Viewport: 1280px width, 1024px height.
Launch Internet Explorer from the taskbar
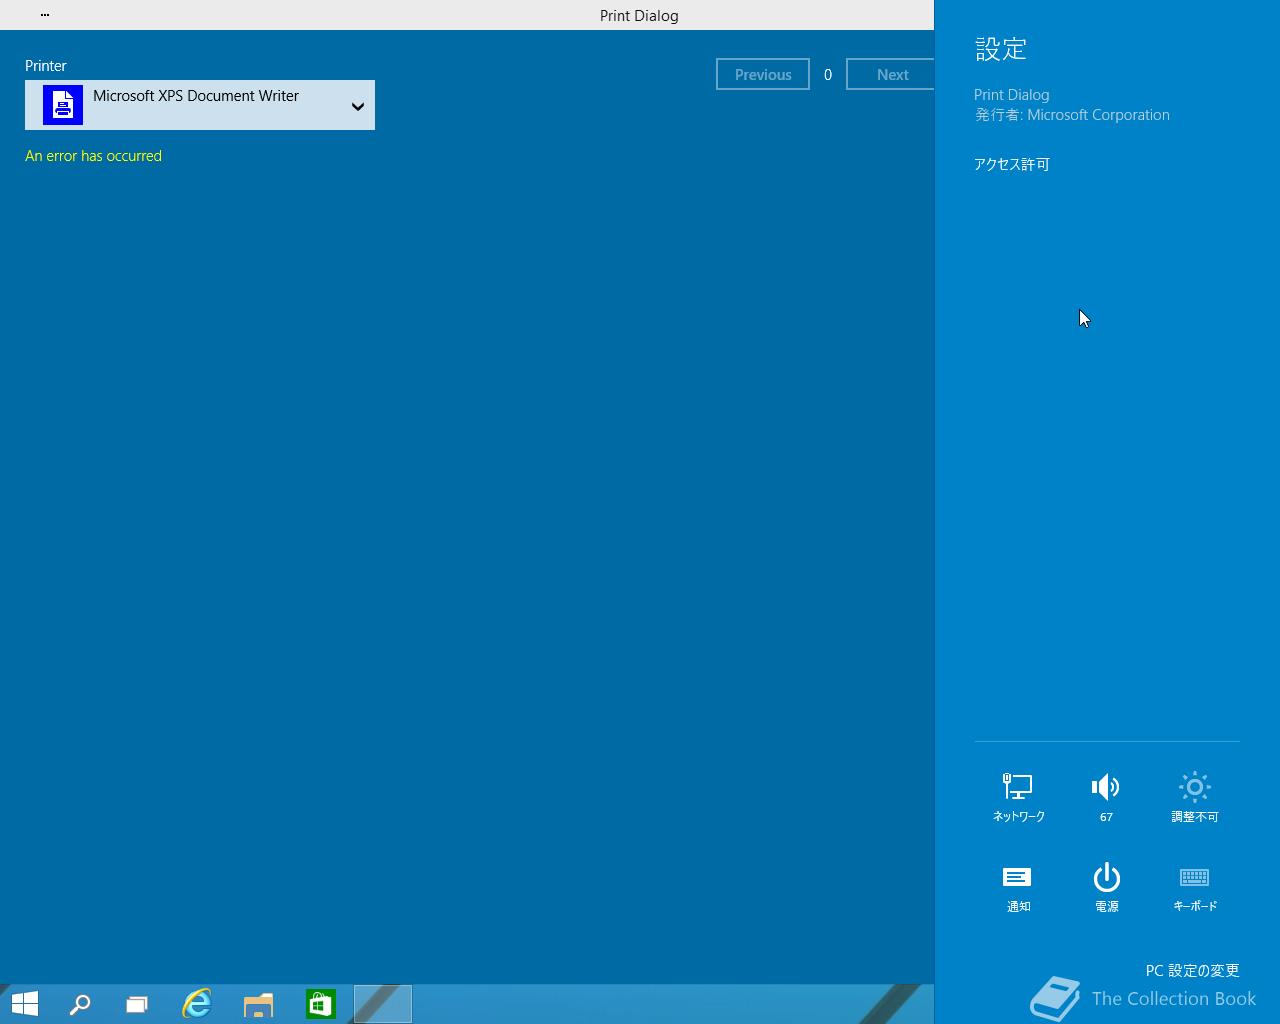(x=197, y=1004)
